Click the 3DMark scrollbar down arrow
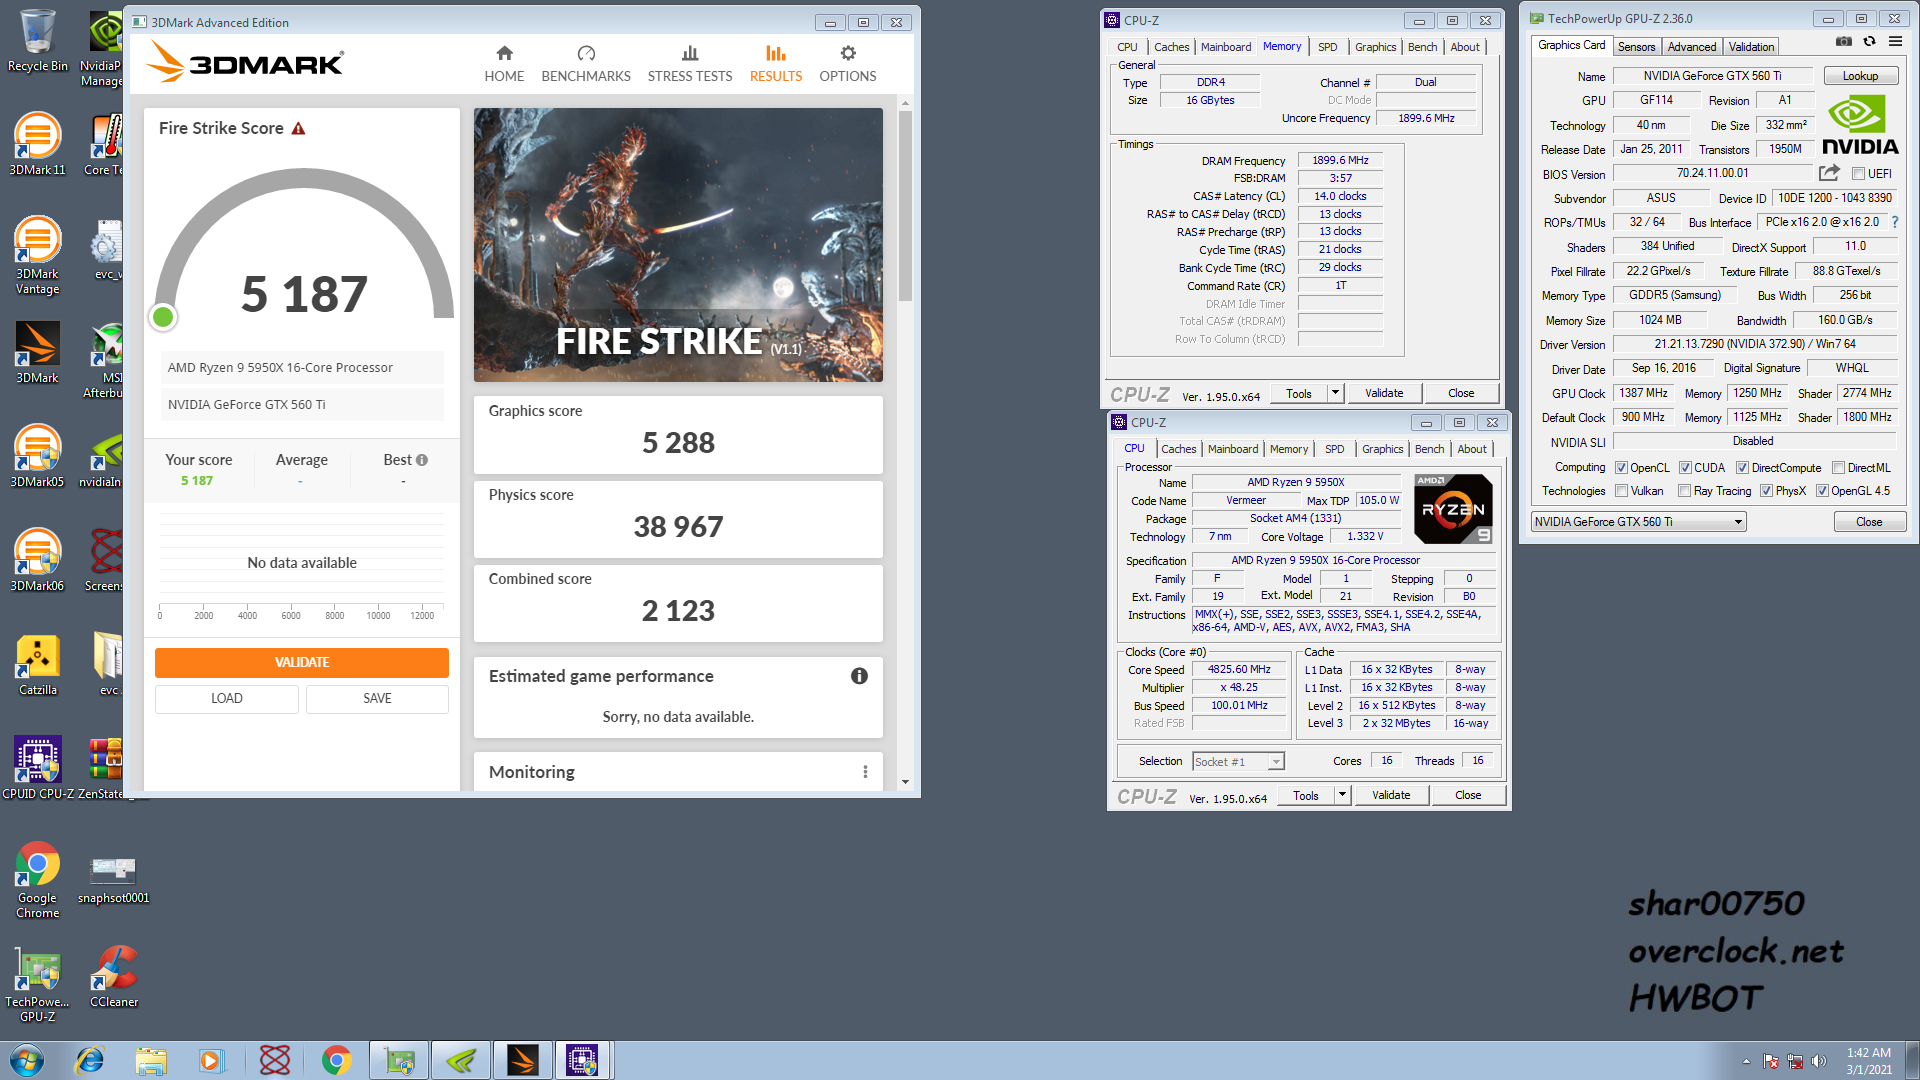The image size is (1920, 1080). click(x=905, y=782)
